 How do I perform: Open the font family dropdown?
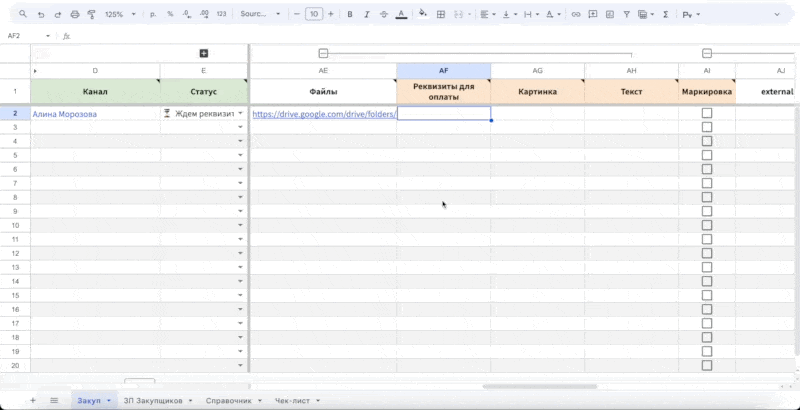(x=260, y=14)
